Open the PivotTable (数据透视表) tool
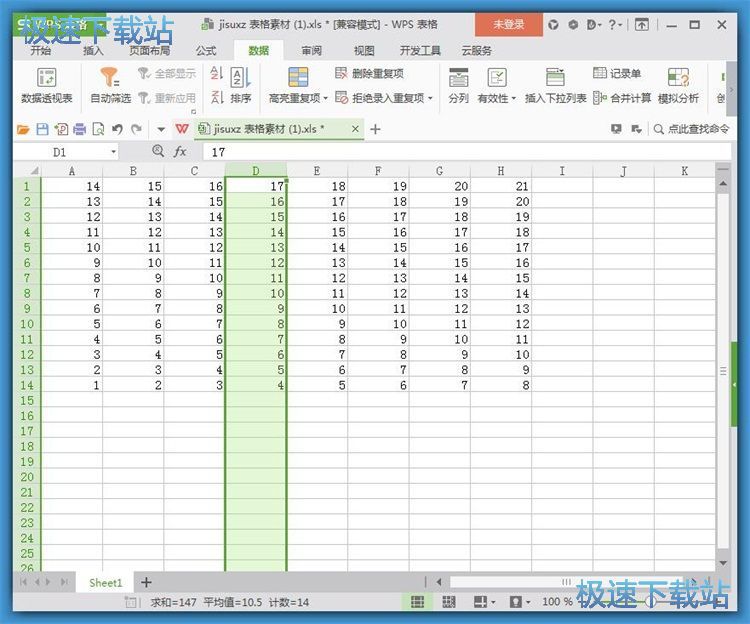The width and height of the screenshot is (750, 624). [x=46, y=85]
